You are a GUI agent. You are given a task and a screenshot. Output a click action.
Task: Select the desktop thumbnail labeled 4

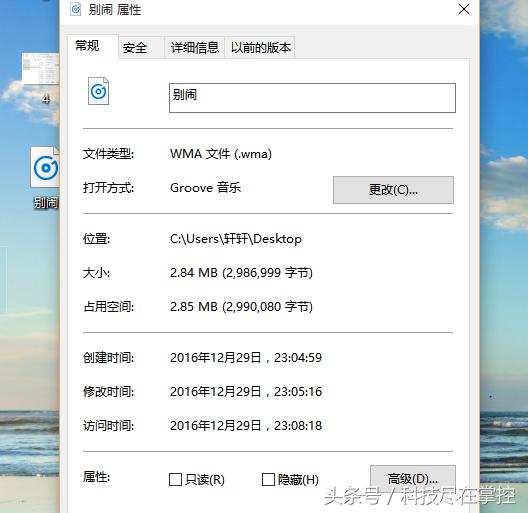pyautogui.click(x=40, y=69)
